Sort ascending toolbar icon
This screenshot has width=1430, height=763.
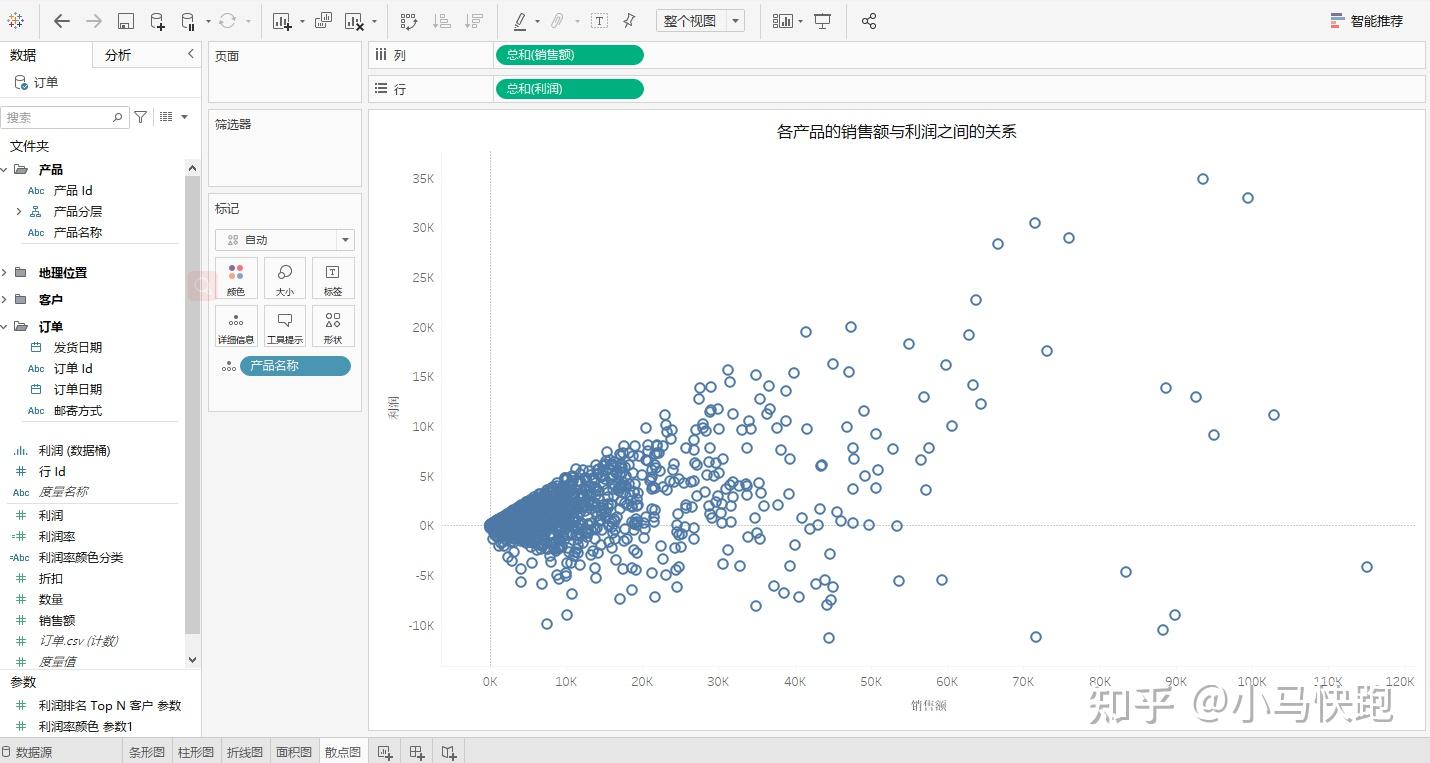tap(441, 21)
